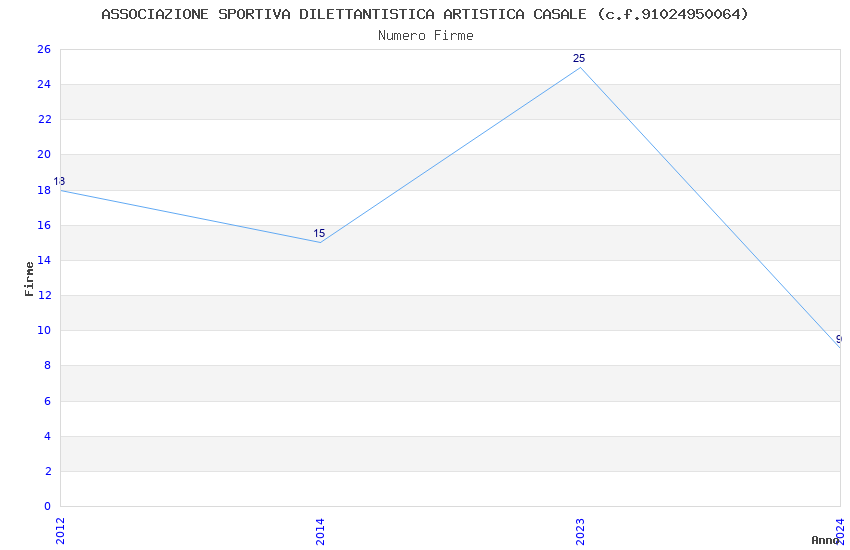This screenshot has width=850, height=550.
Task: Click the 18 data label at 2012
Action: click(x=59, y=182)
